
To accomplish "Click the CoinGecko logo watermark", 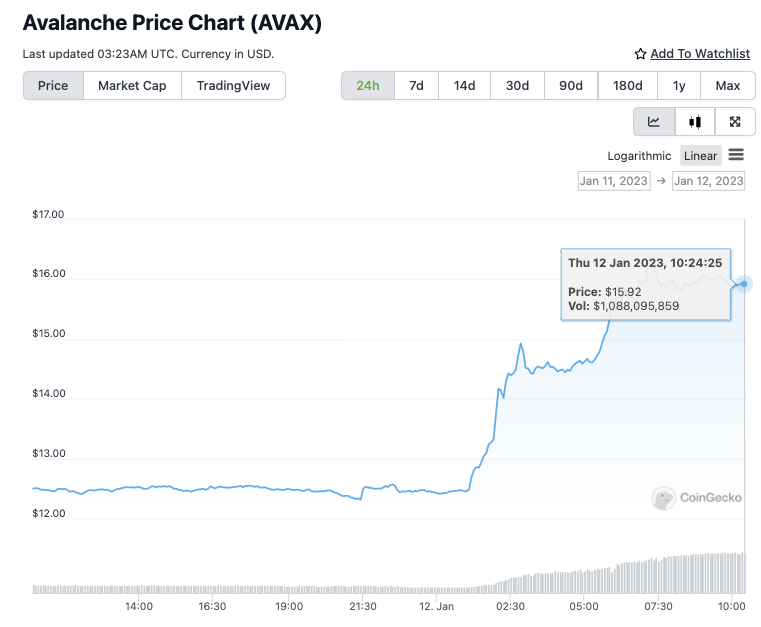I will [697, 498].
